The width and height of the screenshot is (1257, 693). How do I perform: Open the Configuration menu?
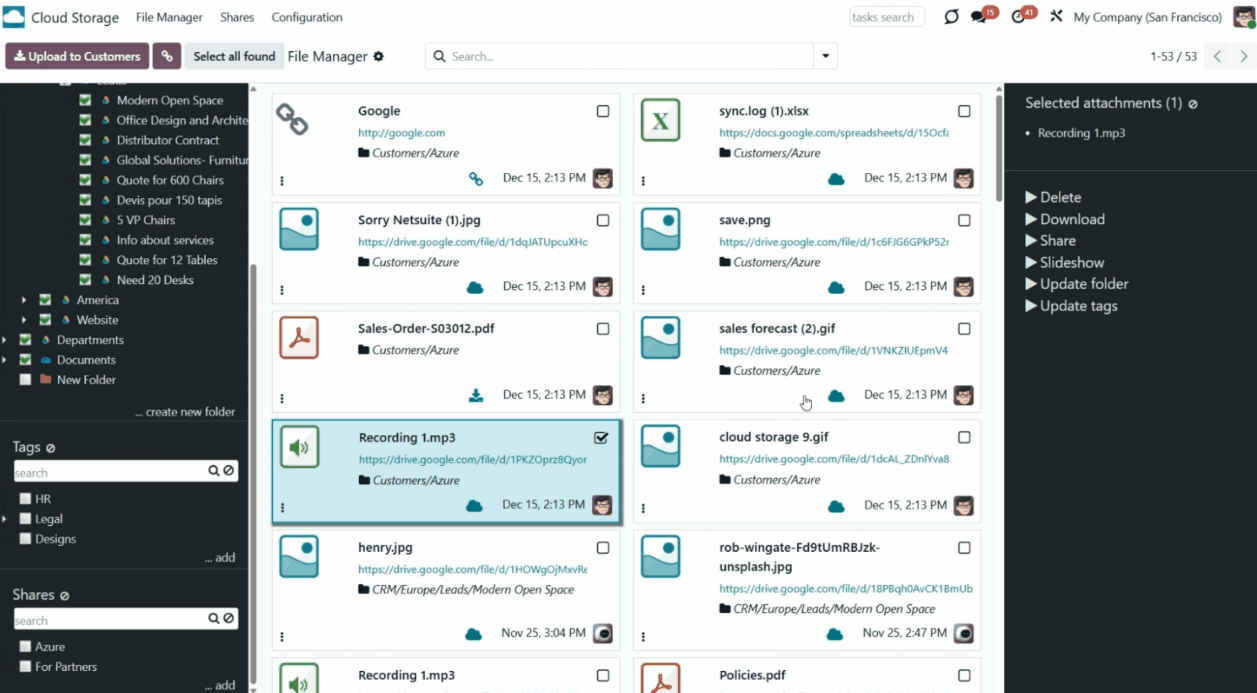[307, 17]
